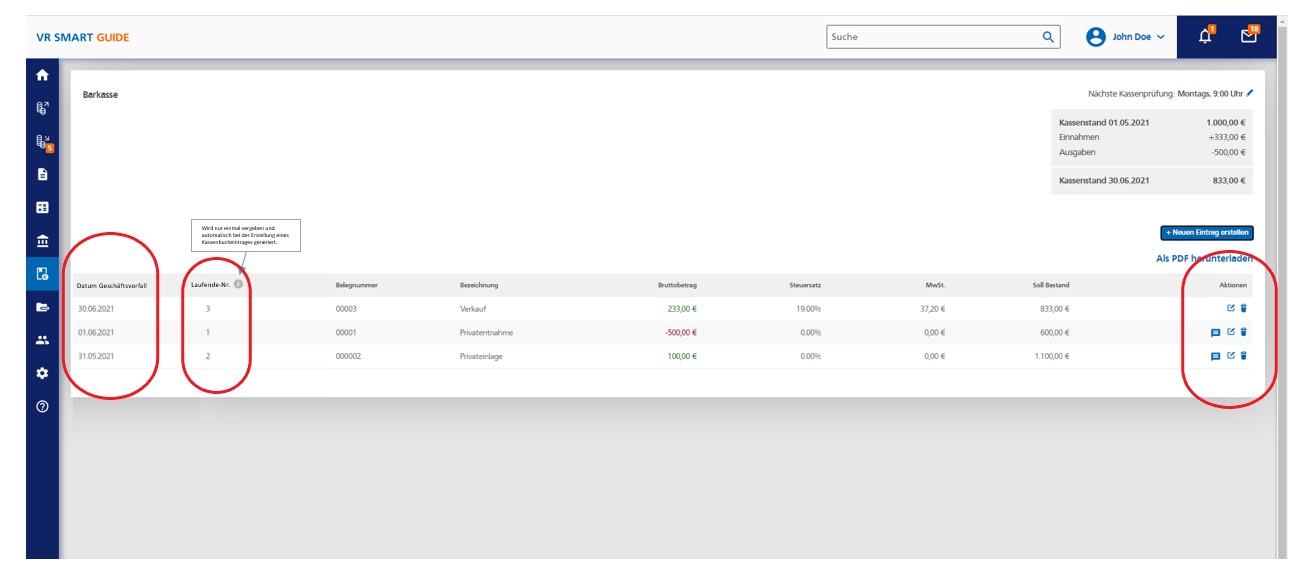Click the amount 100,00 €
The height and width of the screenshot is (564, 1299).
[x=682, y=356]
